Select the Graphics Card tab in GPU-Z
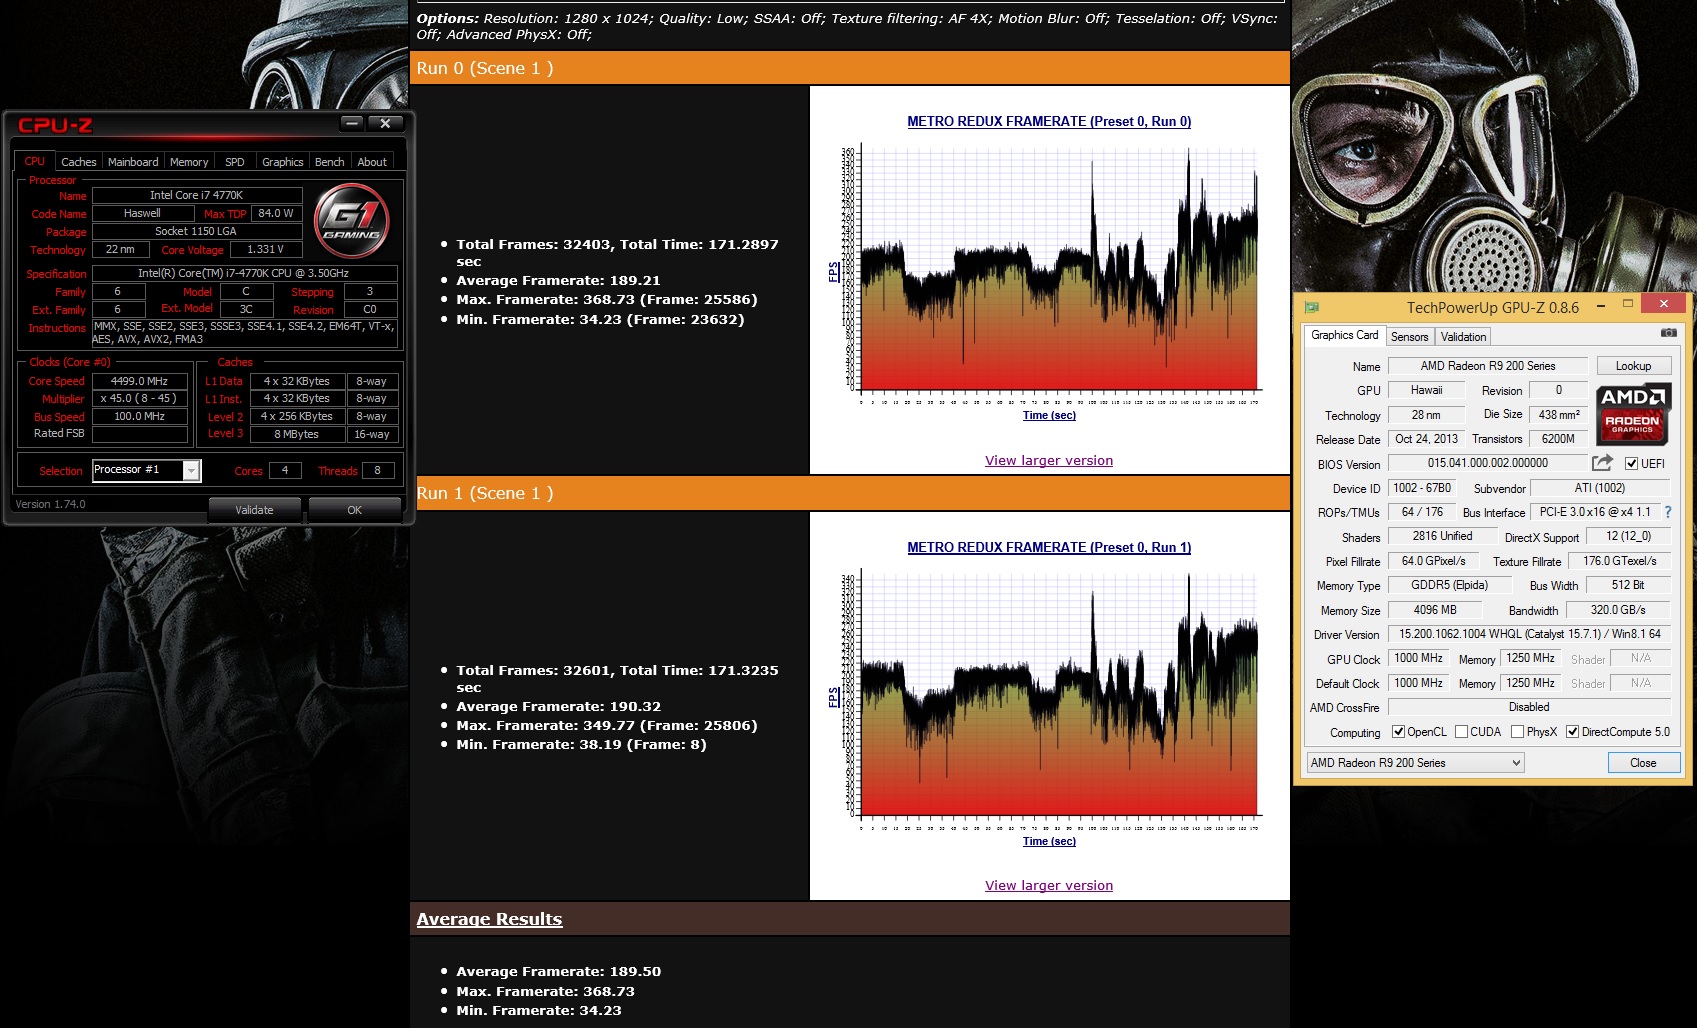Screen dimensions: 1697x1028 [1344, 335]
